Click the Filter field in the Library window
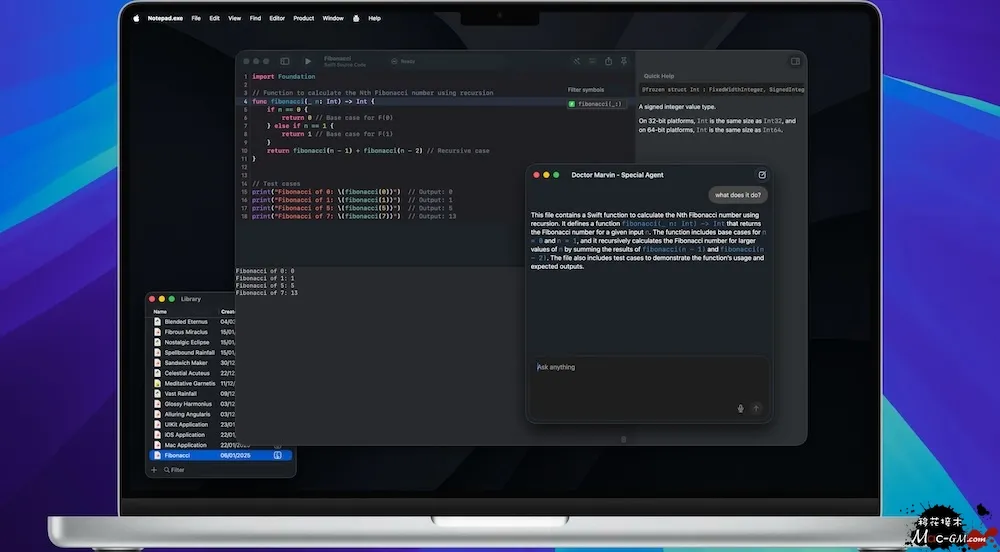This screenshot has height=552, width=1000. [174, 470]
